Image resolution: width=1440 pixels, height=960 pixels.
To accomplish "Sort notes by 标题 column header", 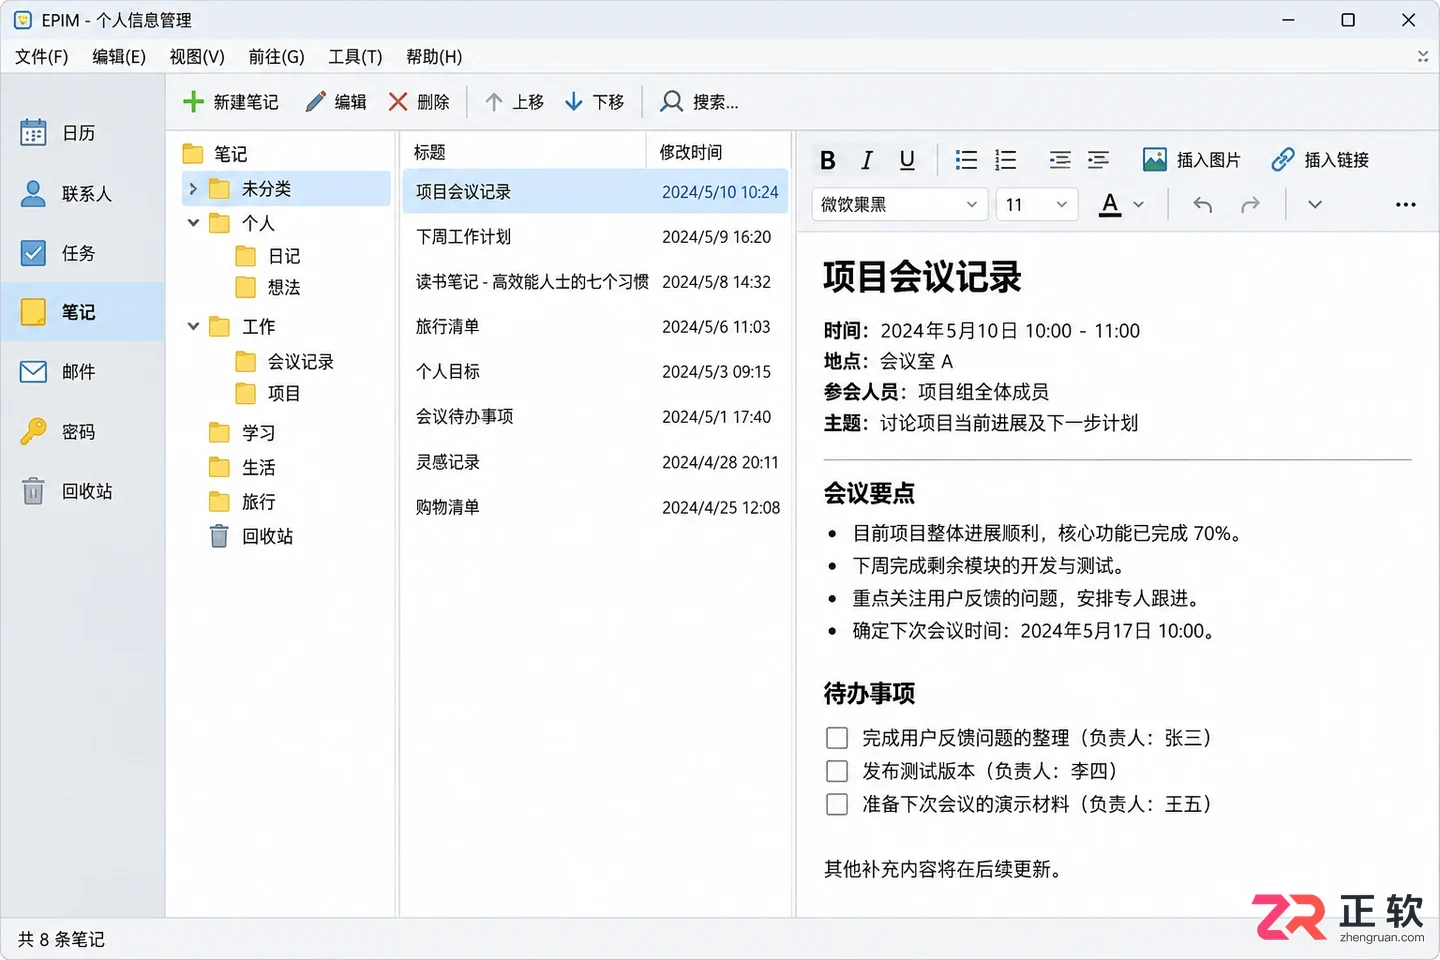I will point(524,152).
